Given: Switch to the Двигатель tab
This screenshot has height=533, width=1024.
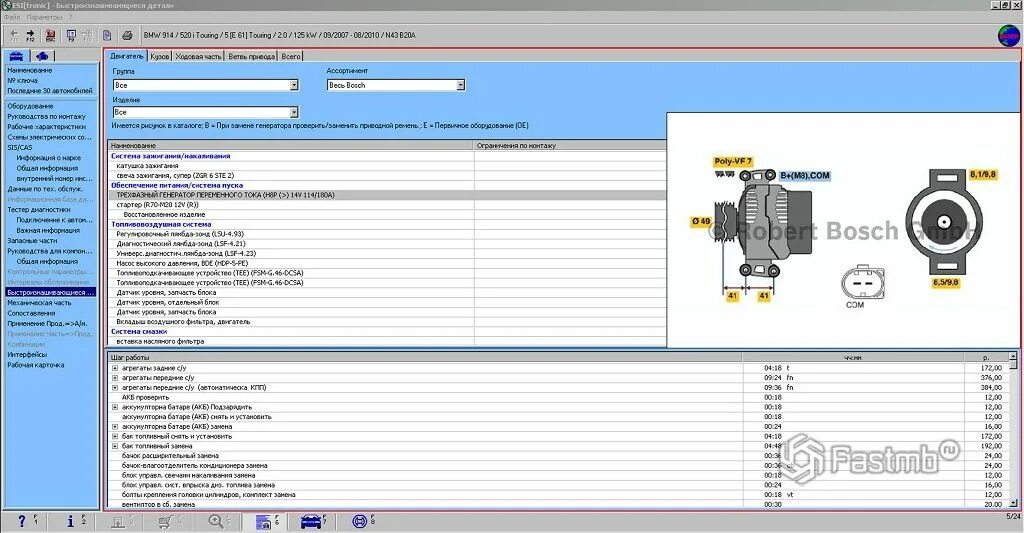Looking at the screenshot, I should tap(126, 56).
